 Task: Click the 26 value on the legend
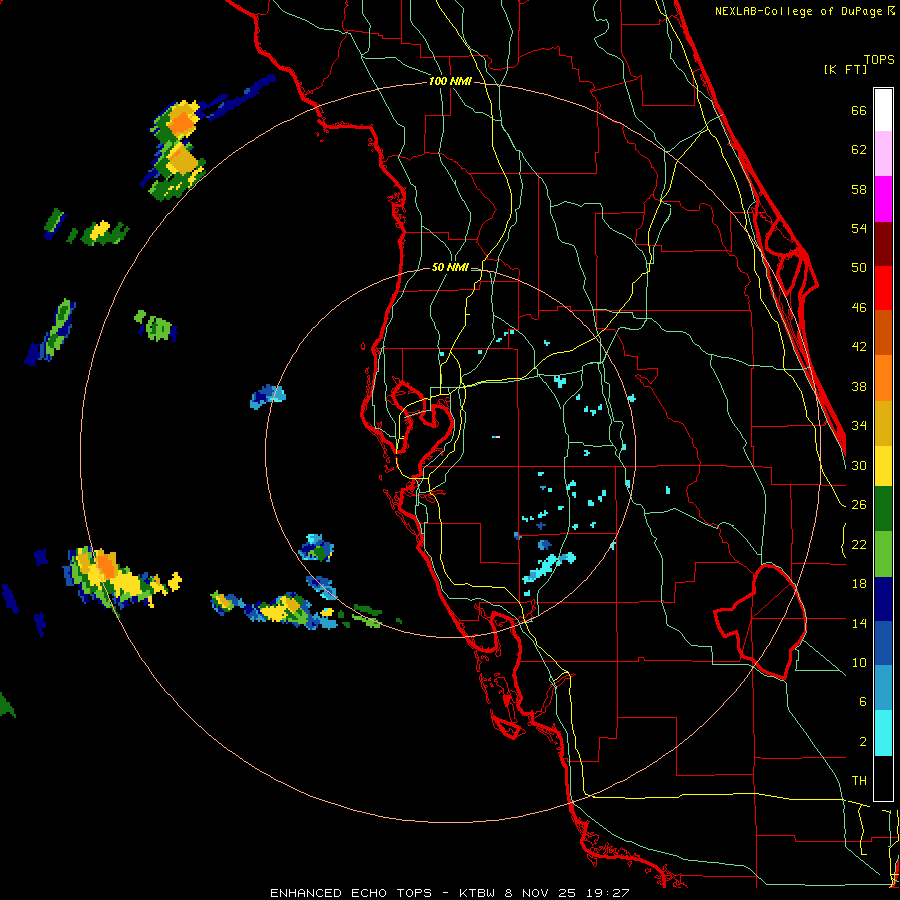[x=859, y=505]
